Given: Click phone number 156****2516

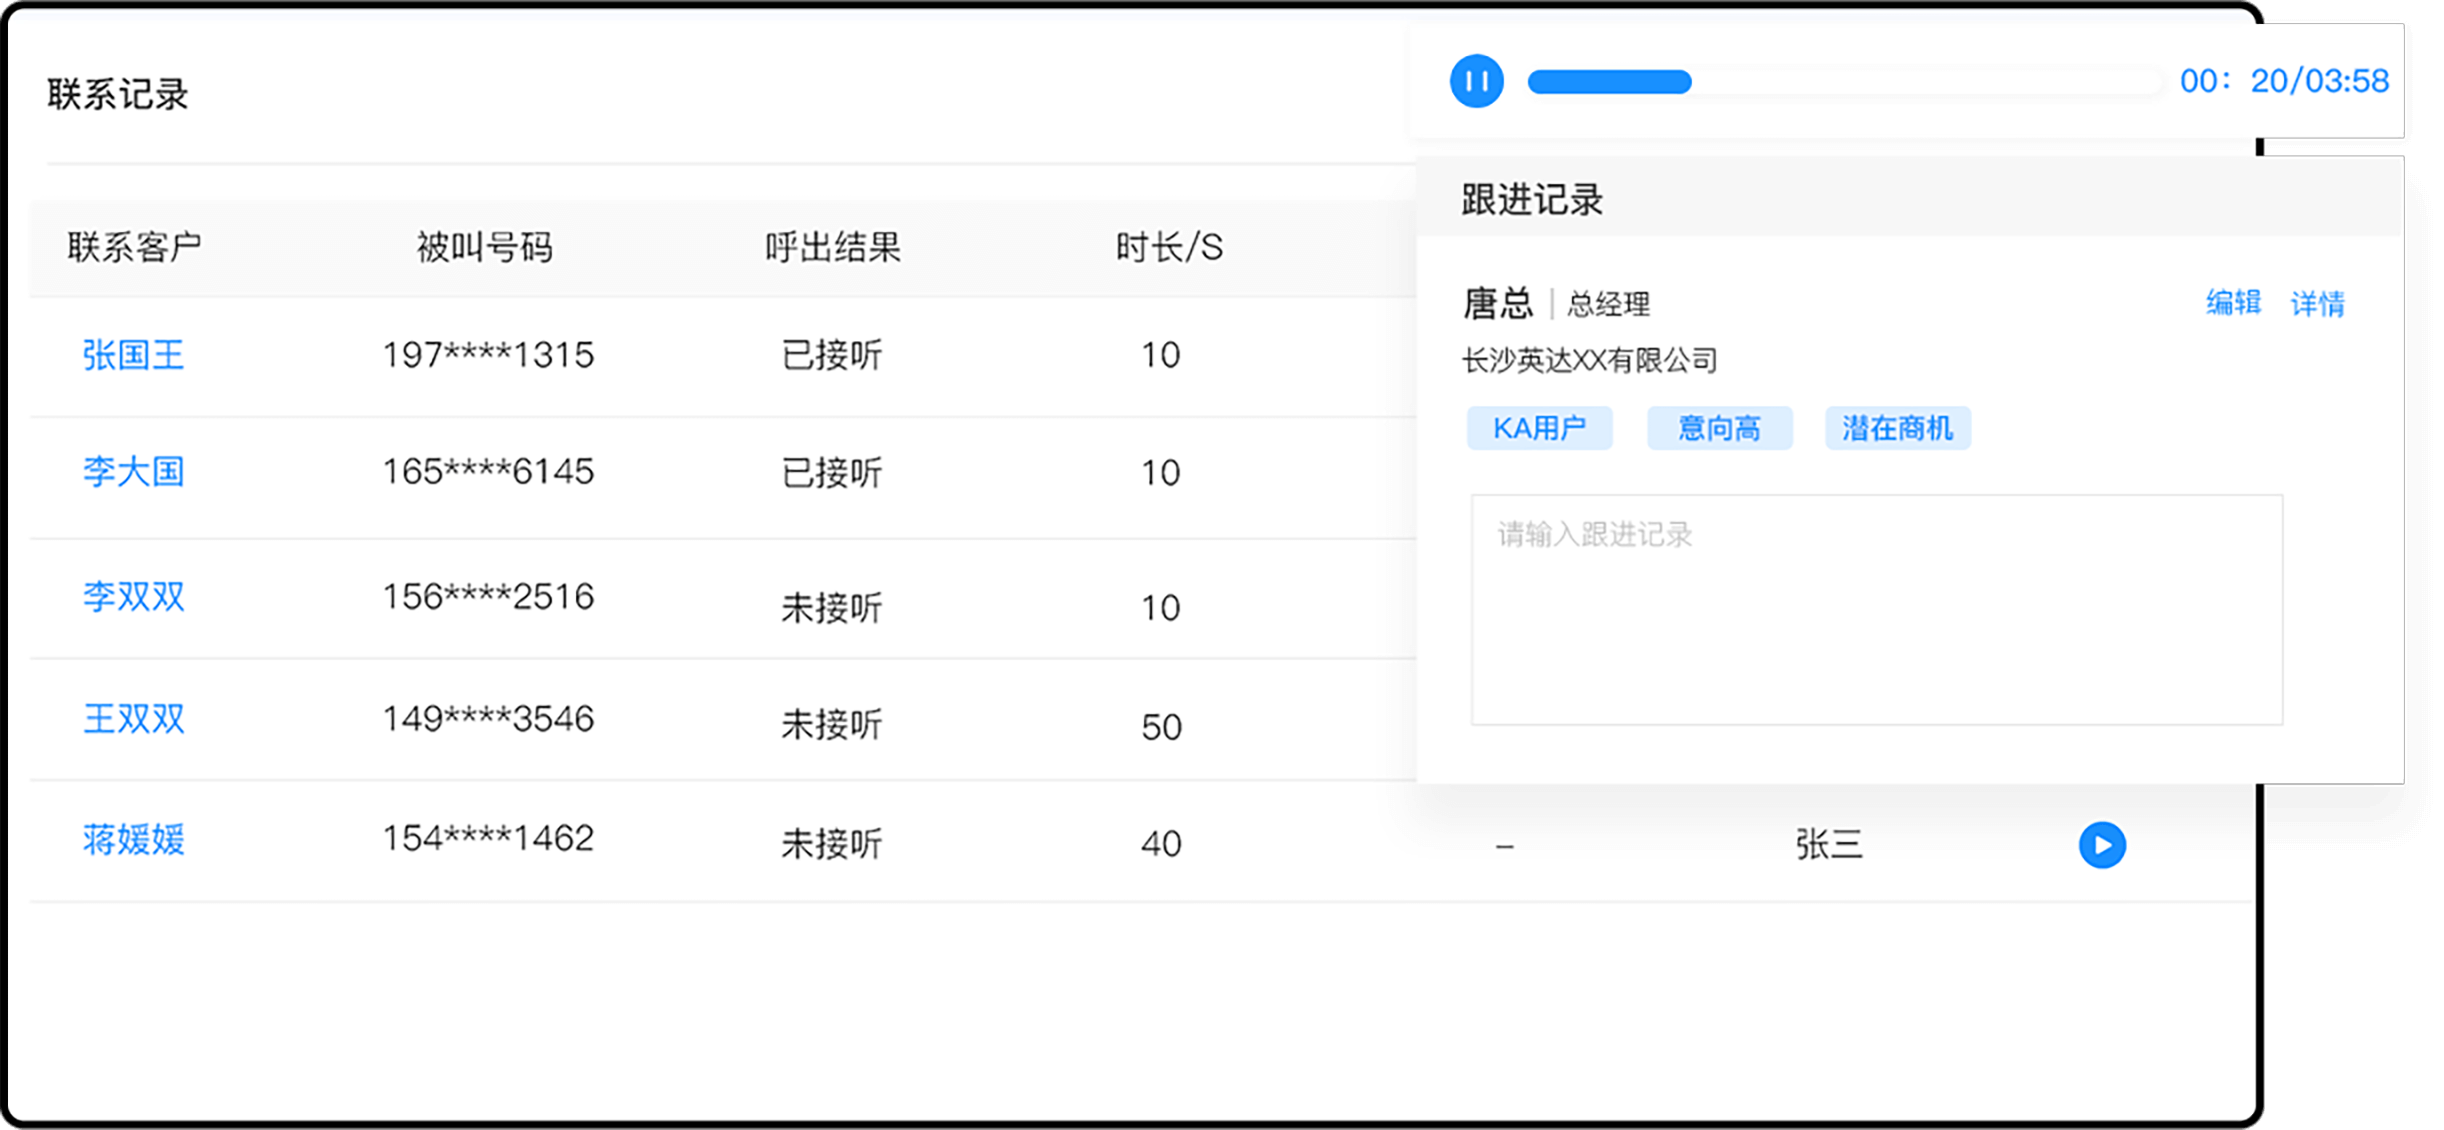Looking at the screenshot, I should point(488,597).
